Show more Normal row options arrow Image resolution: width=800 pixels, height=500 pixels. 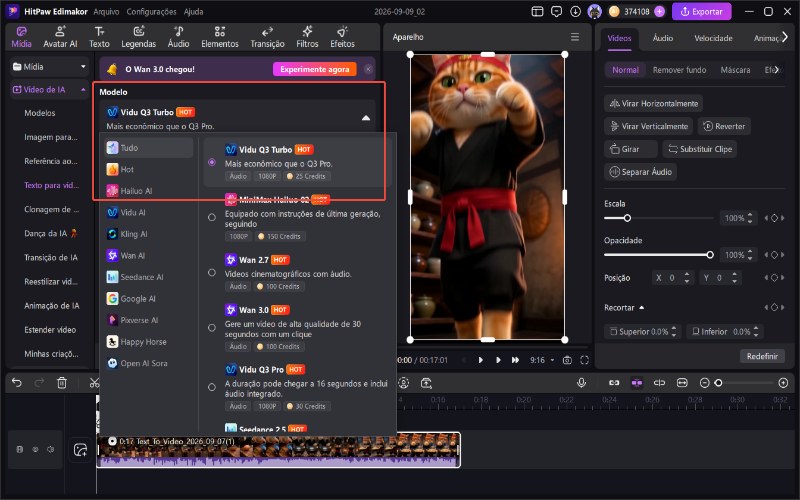click(x=777, y=69)
